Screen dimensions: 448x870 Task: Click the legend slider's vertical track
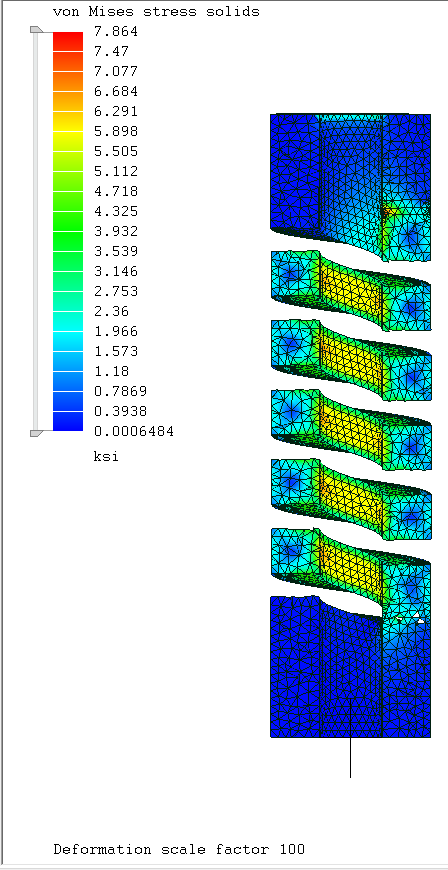36,231
